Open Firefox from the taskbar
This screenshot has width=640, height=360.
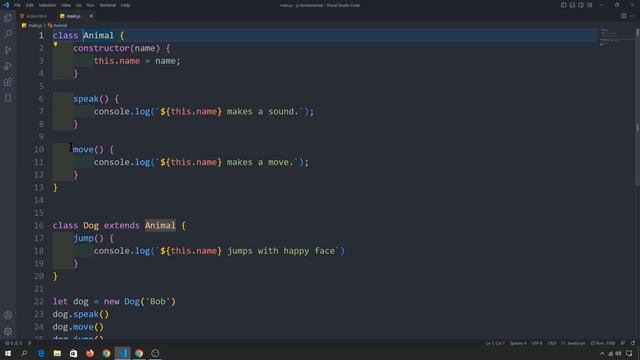[x=90, y=353]
